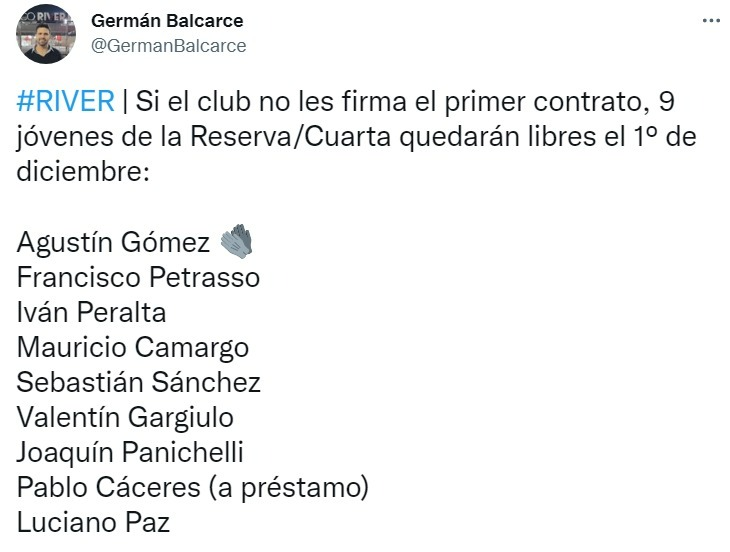
Task: Click the goalkeeper gloves emoji beside Agustín Gómez
Action: (237, 242)
